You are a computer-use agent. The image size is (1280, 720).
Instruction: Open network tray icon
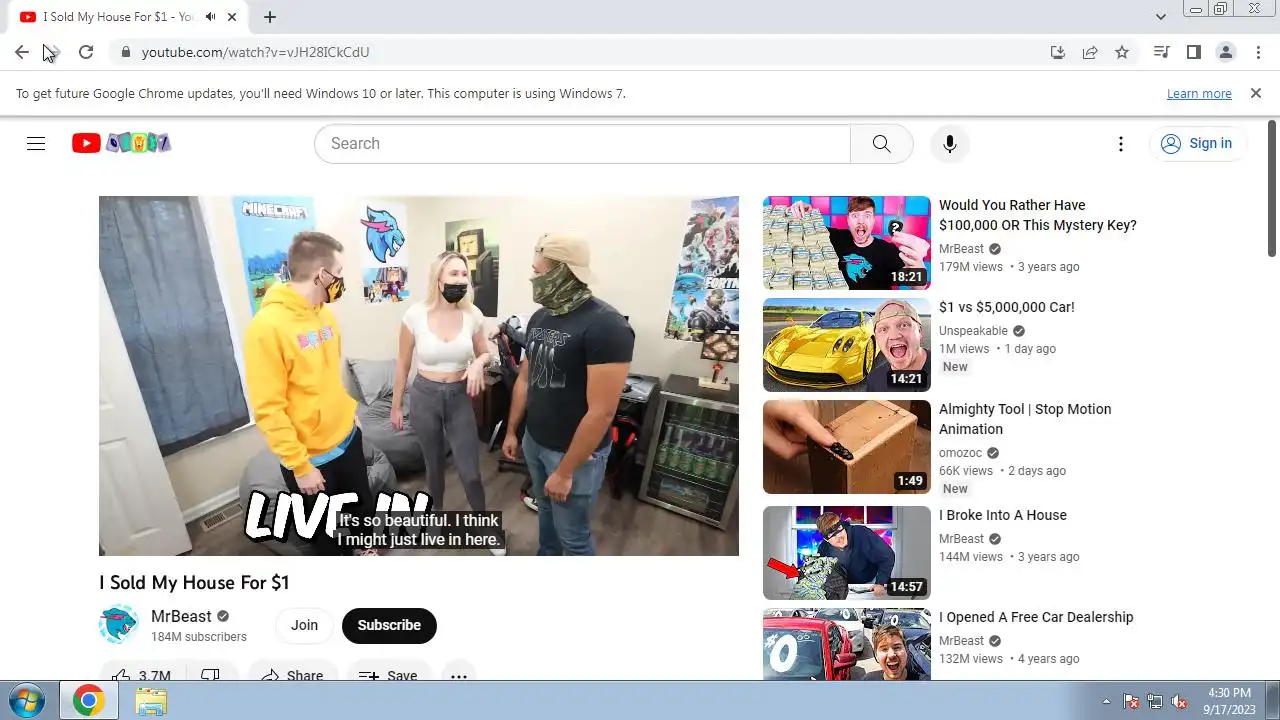[1155, 701]
